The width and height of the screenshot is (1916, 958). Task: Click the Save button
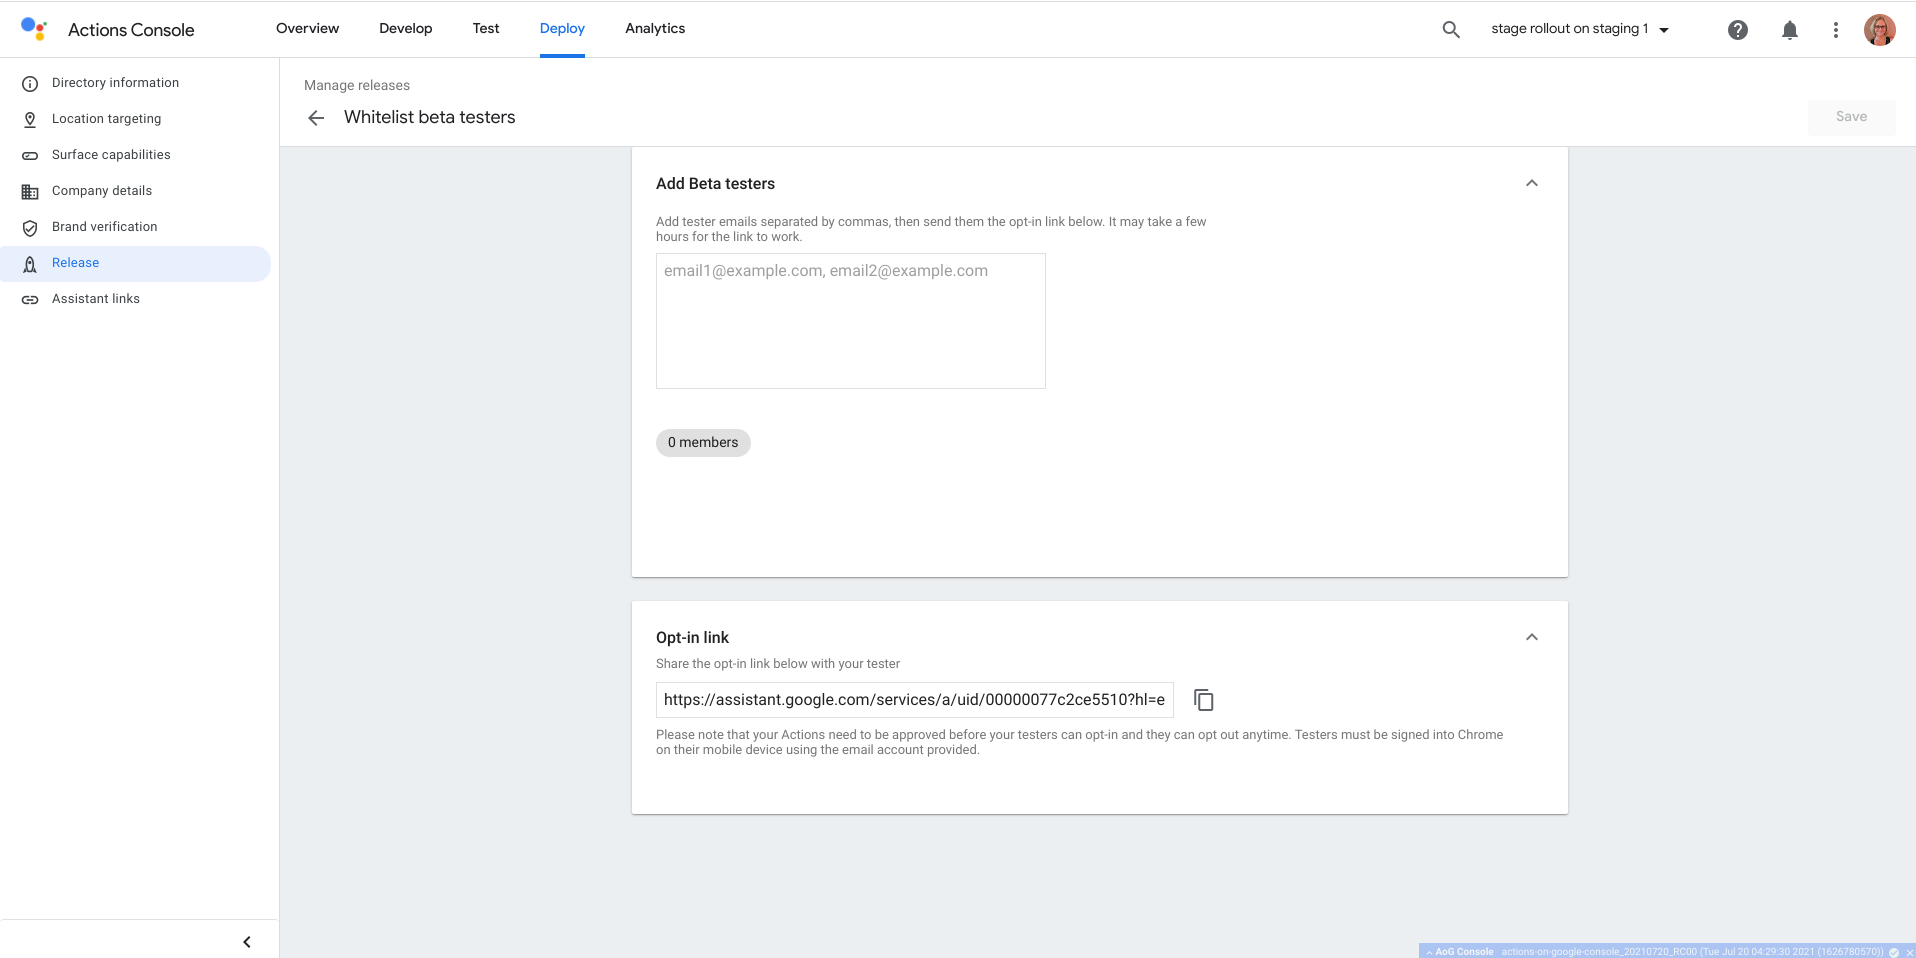[1850, 116]
